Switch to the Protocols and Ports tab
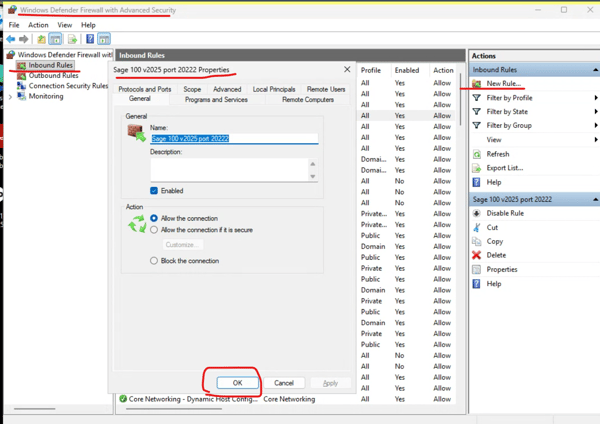 (x=144, y=89)
